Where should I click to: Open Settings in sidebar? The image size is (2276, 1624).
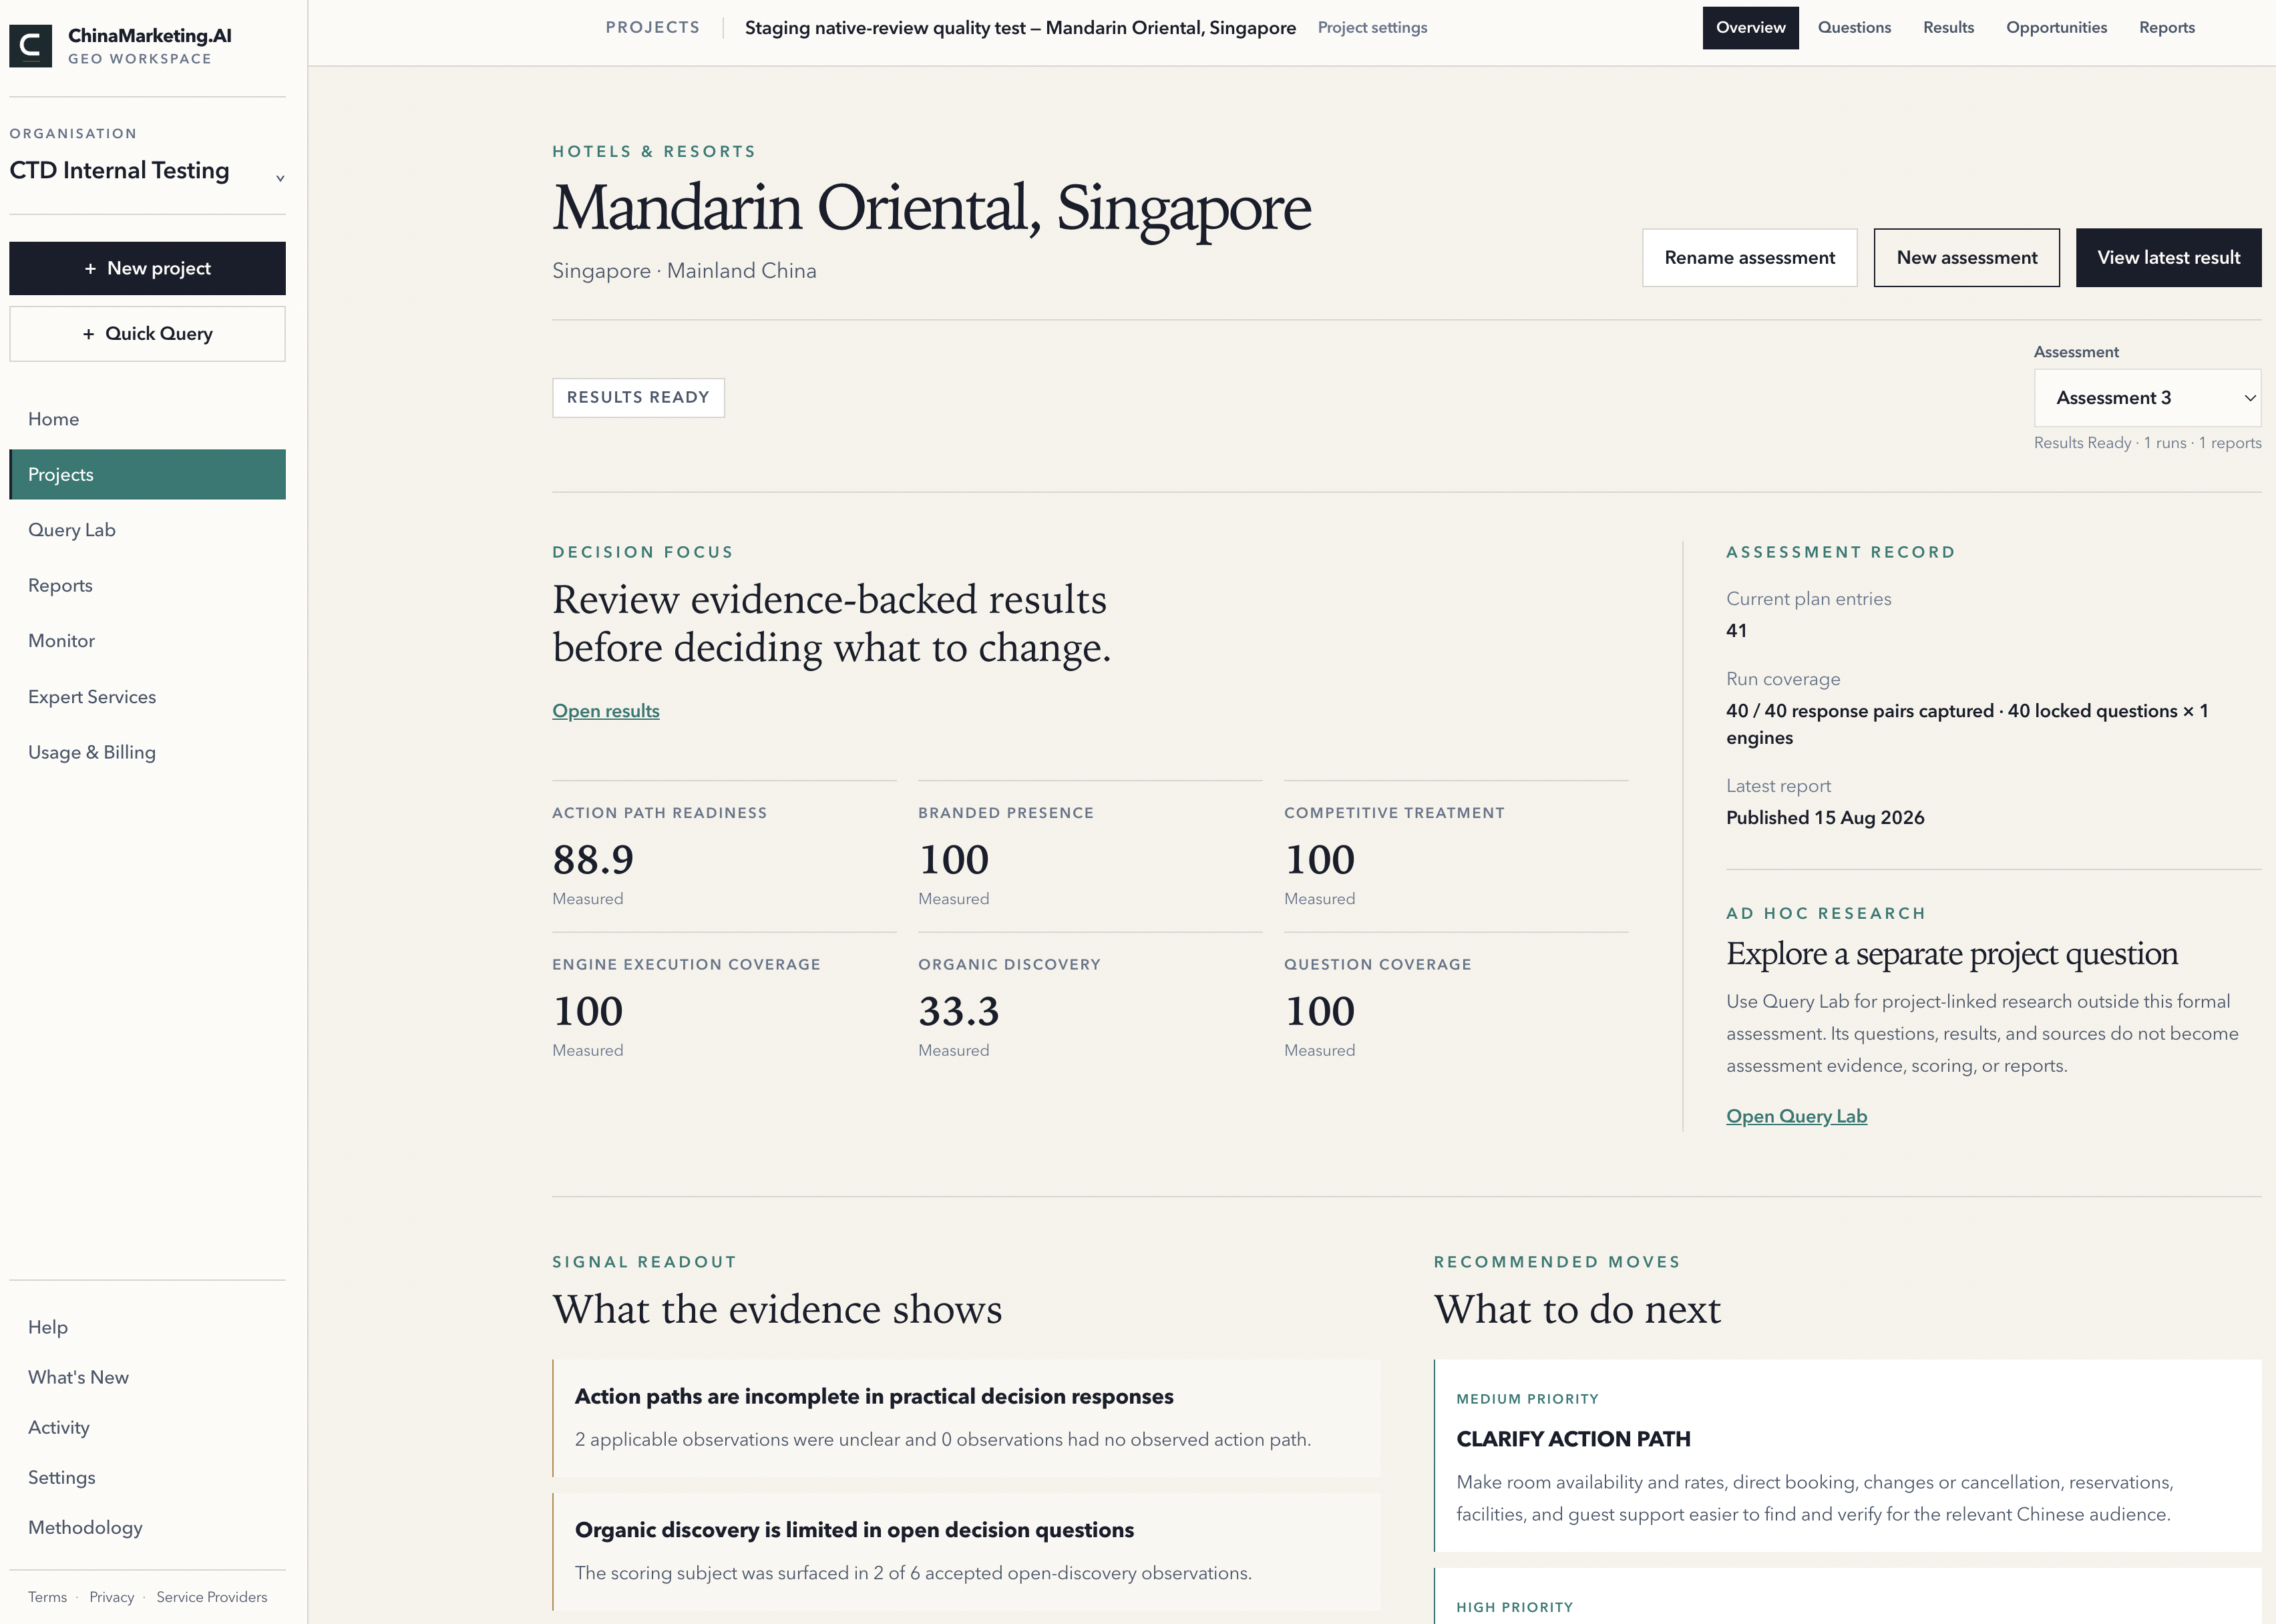pyautogui.click(x=147, y=1477)
